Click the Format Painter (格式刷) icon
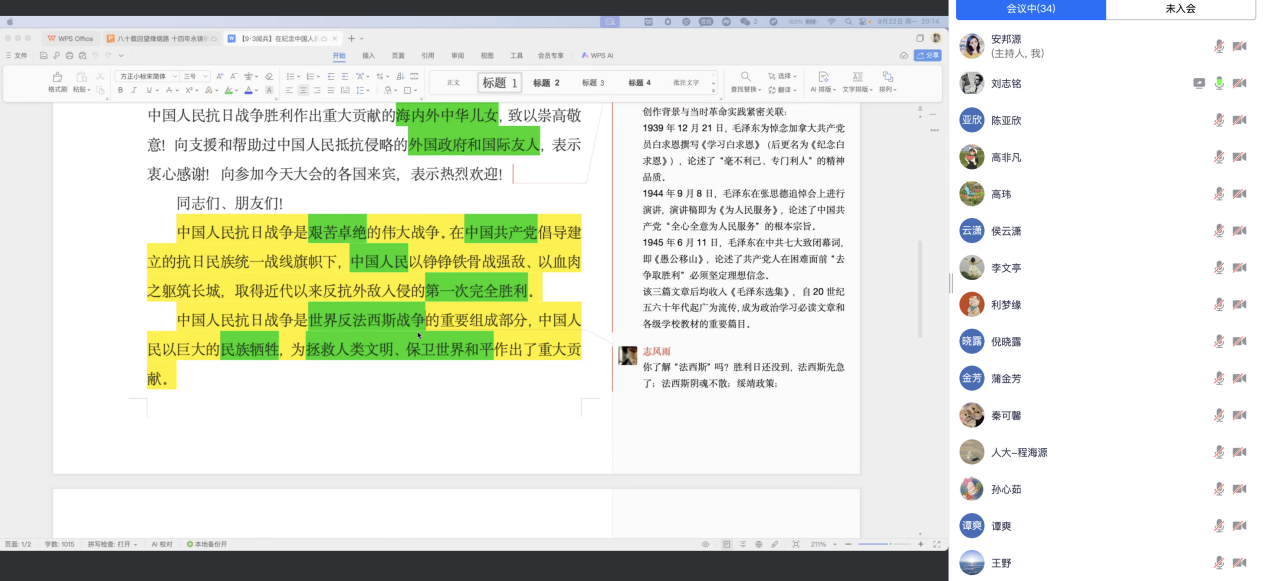Screen dimensions: 1263x581 coord(57,78)
